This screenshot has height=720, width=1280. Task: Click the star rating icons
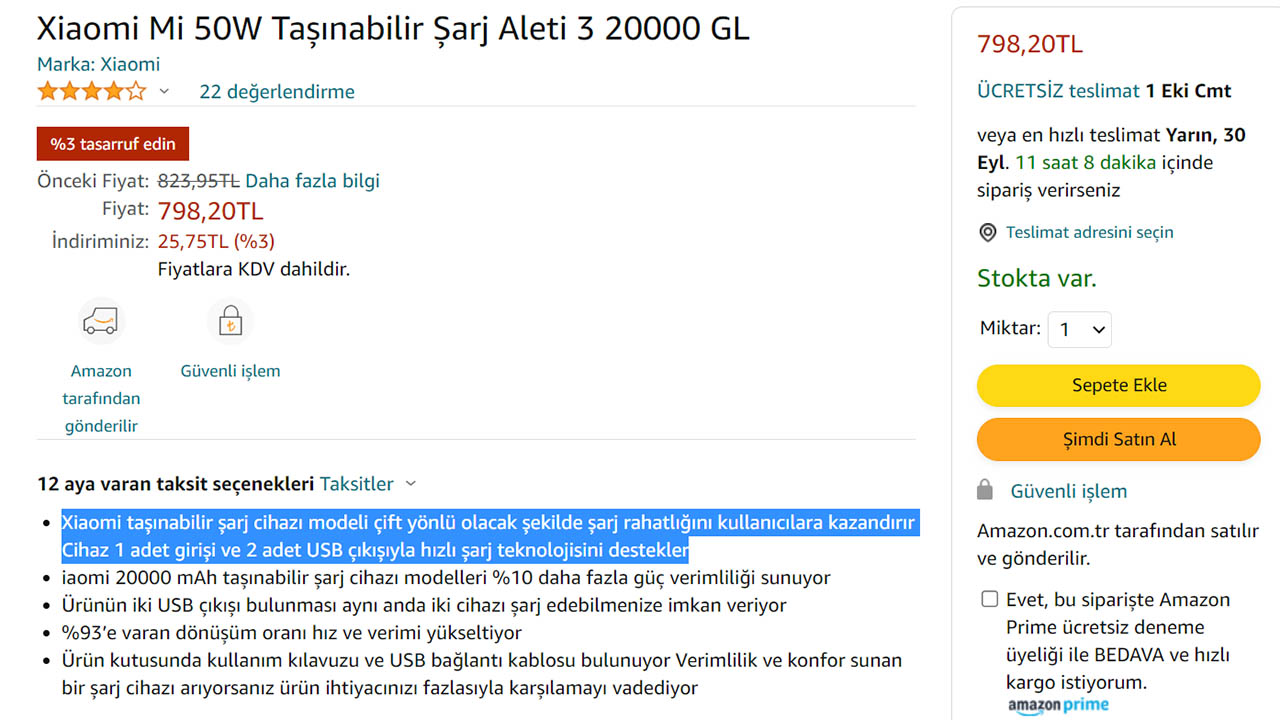(92, 92)
